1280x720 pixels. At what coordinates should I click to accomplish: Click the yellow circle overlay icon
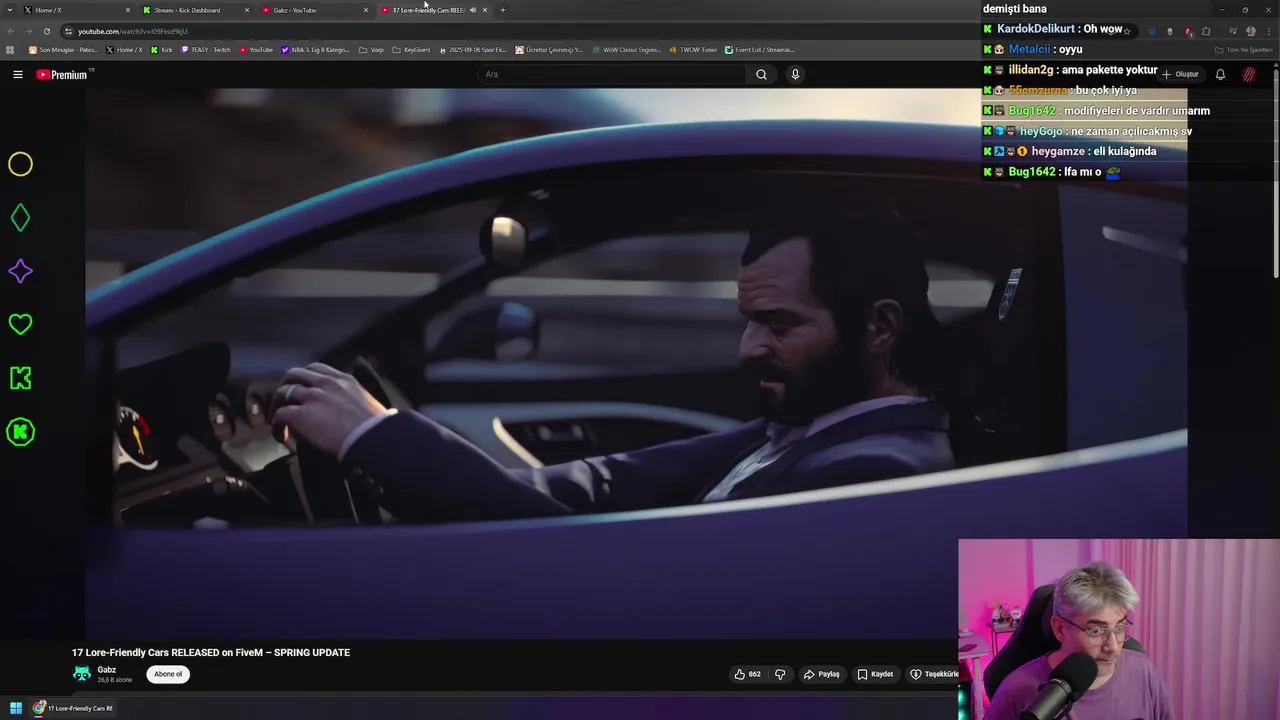[20, 164]
